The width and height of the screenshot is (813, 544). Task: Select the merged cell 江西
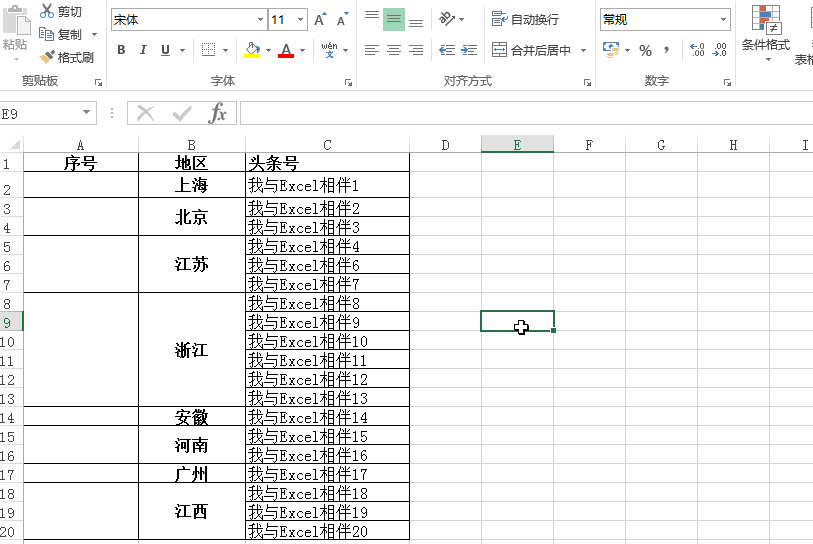click(191, 512)
